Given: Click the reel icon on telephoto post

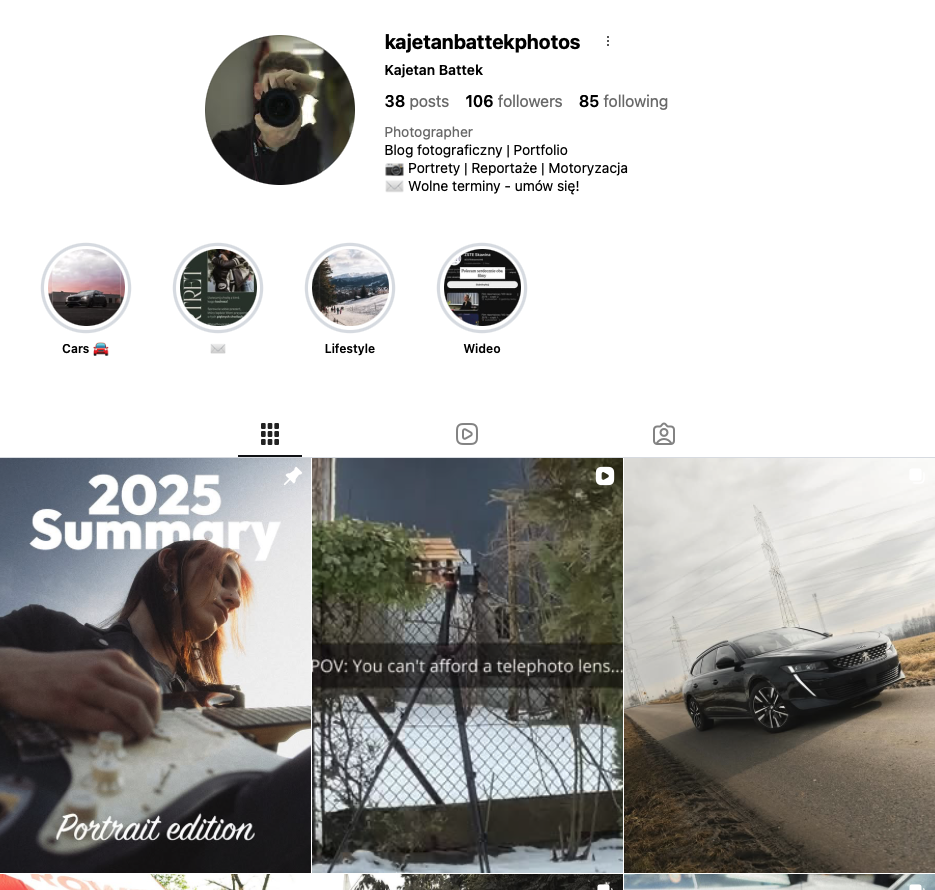Looking at the screenshot, I should click(x=605, y=476).
